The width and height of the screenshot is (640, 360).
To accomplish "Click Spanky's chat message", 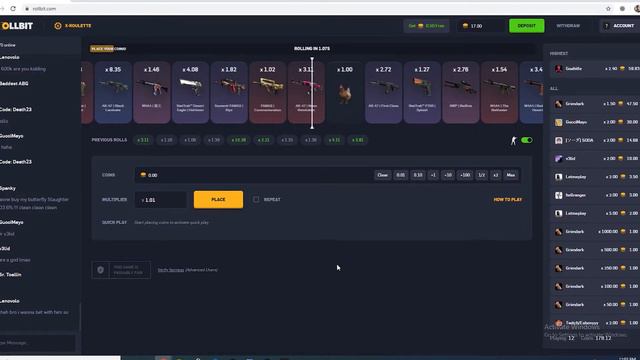I will tap(34, 203).
